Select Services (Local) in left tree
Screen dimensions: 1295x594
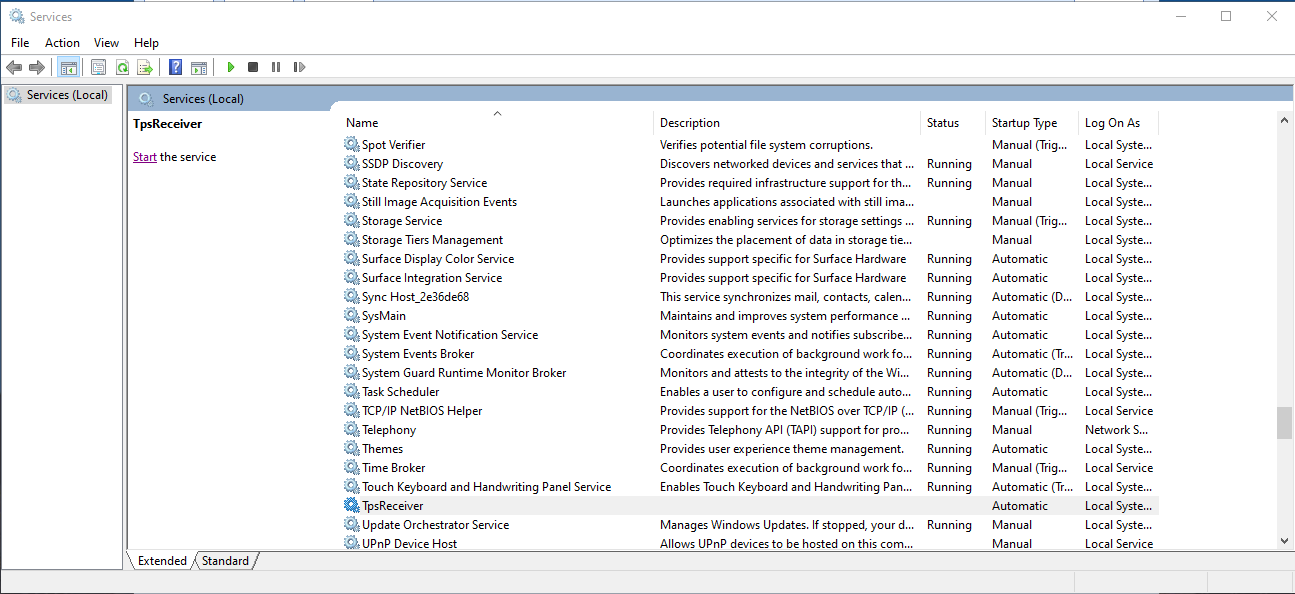click(x=58, y=95)
